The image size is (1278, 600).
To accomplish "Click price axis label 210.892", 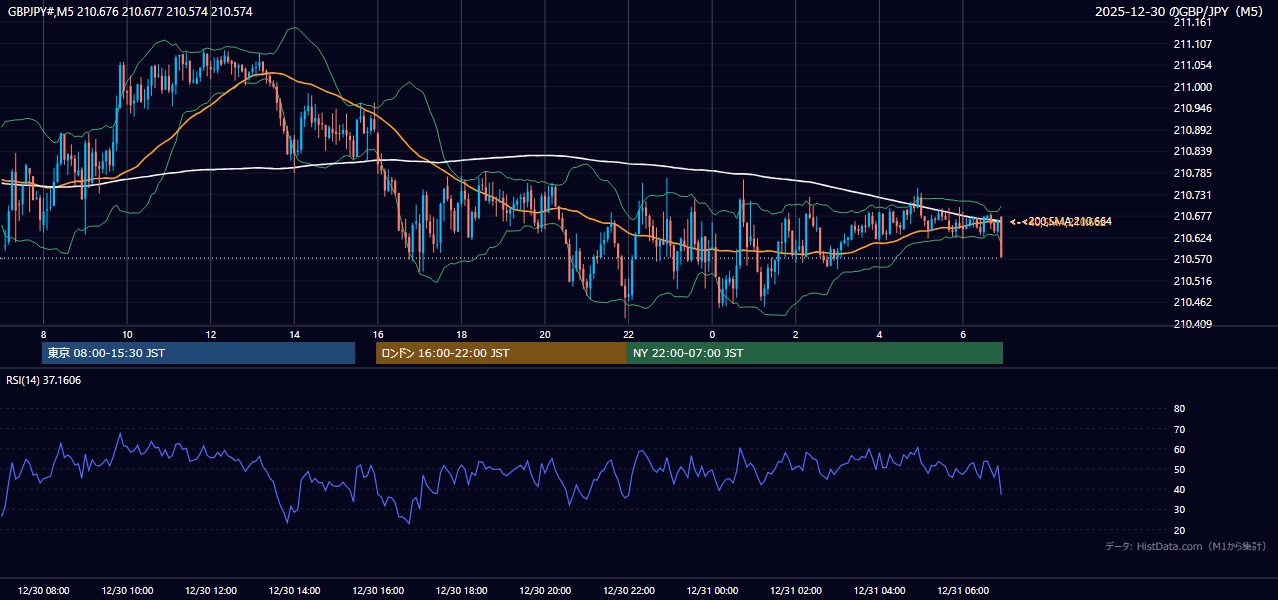I will (1192, 130).
